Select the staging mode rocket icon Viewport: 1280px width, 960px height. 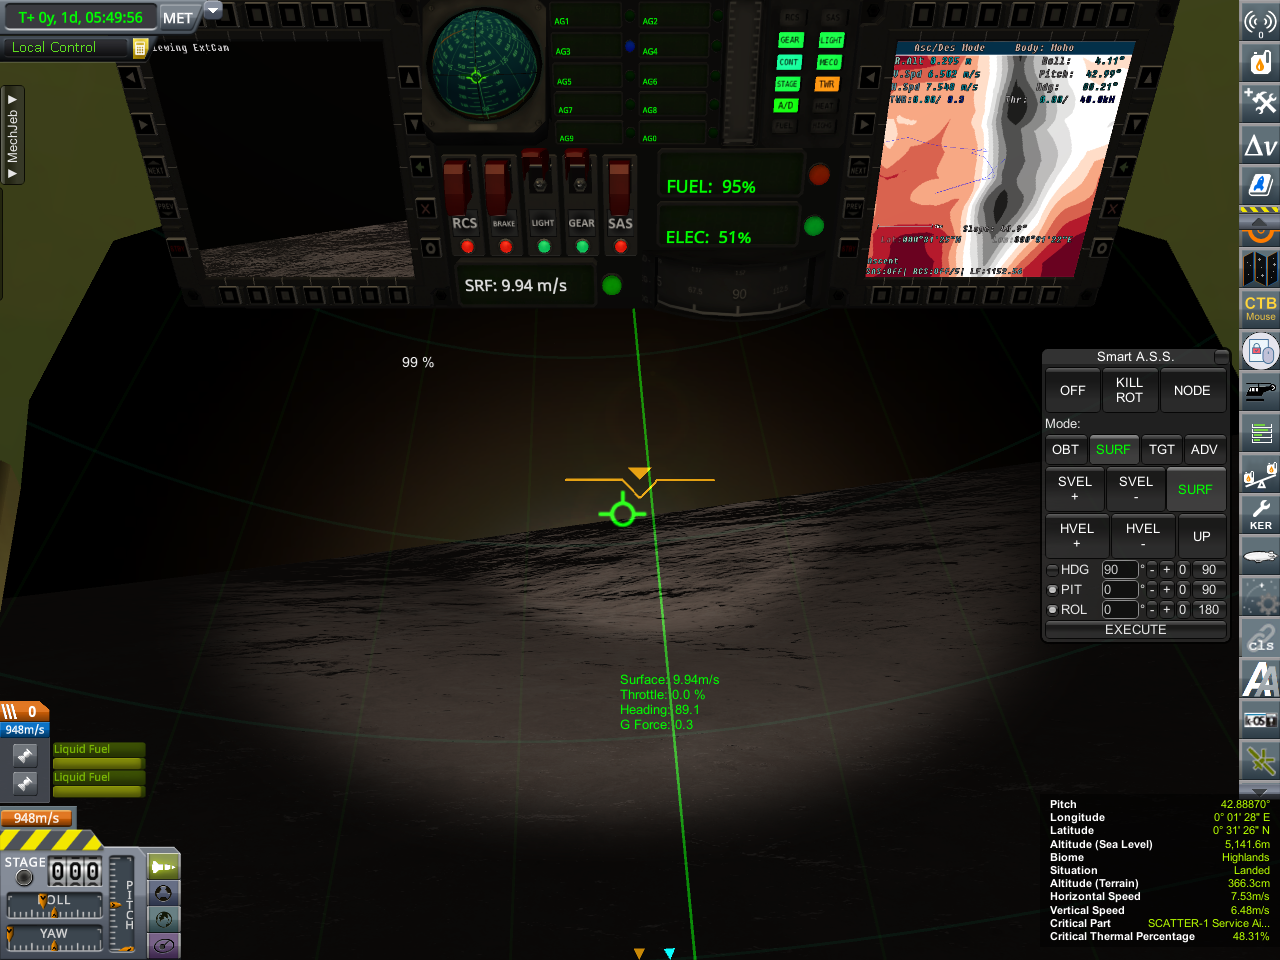(x=163, y=867)
